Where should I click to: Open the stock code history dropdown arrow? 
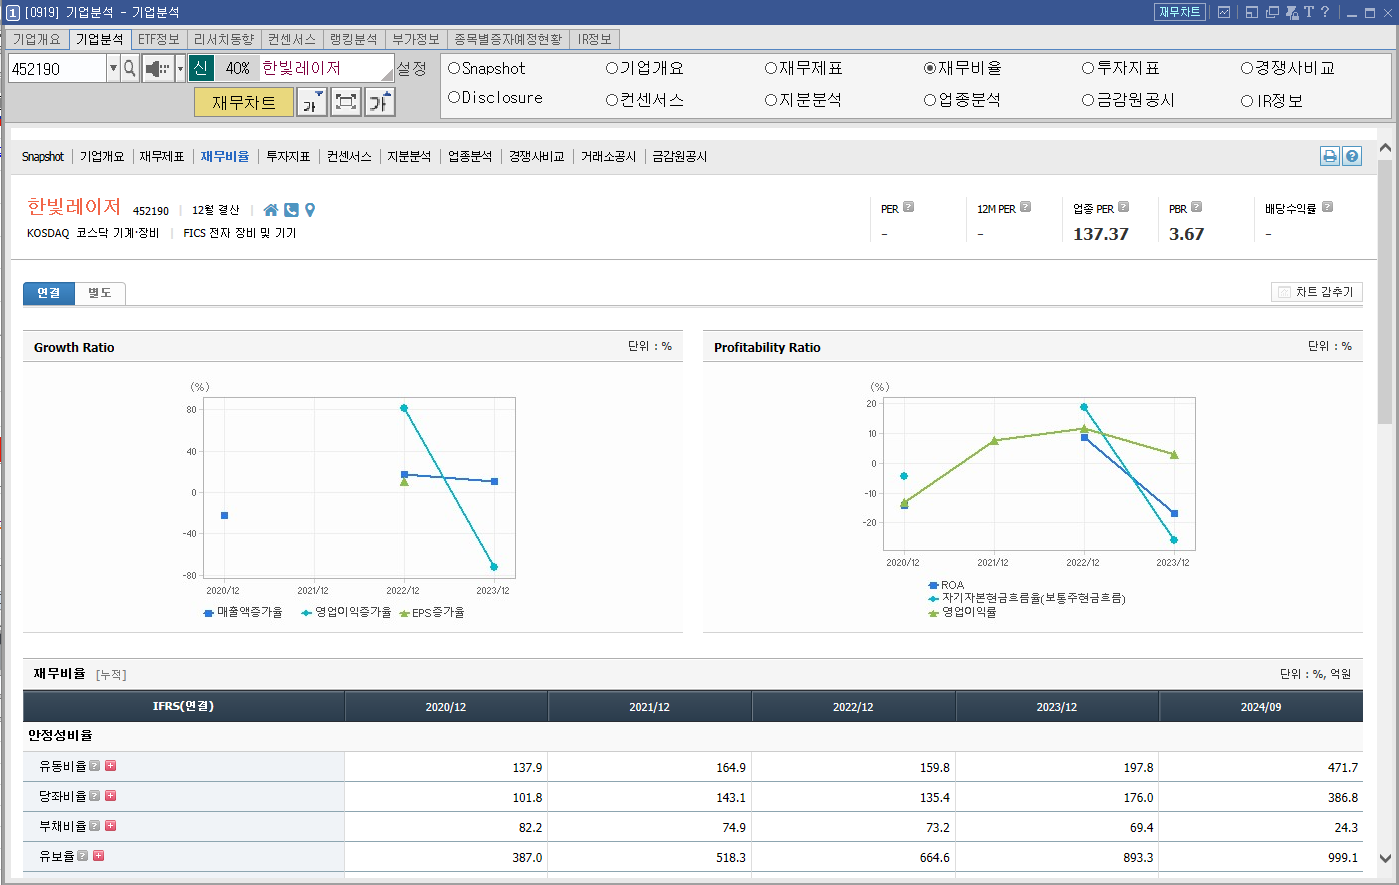tap(113, 68)
